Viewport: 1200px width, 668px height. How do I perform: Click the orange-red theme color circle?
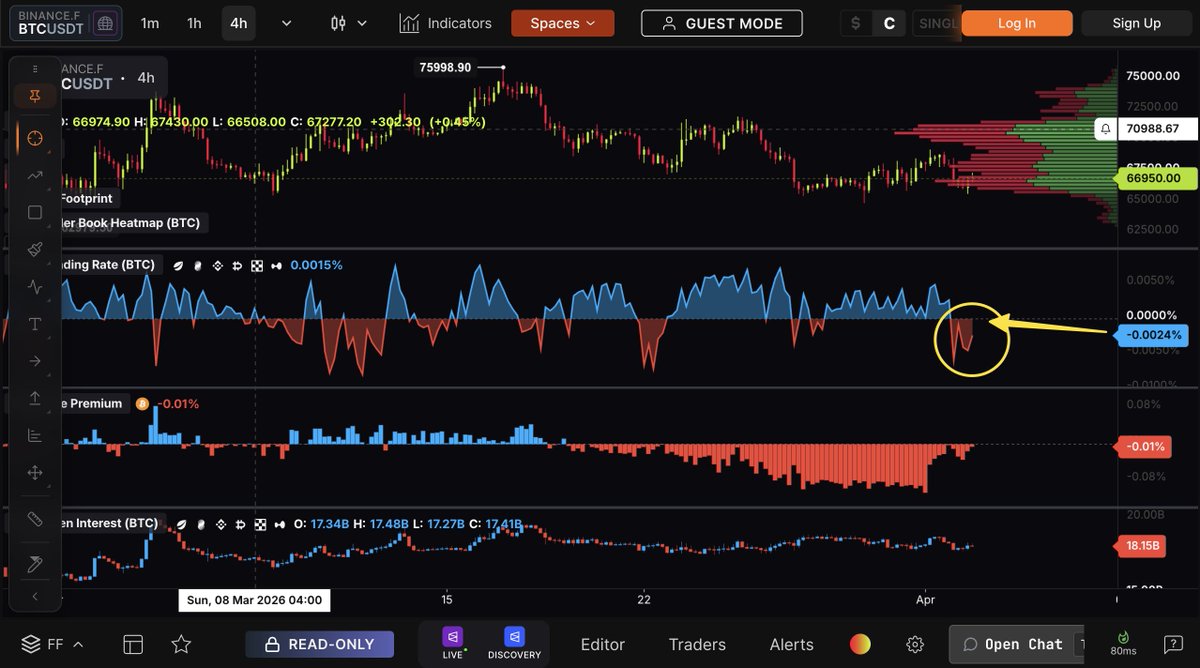[860, 645]
